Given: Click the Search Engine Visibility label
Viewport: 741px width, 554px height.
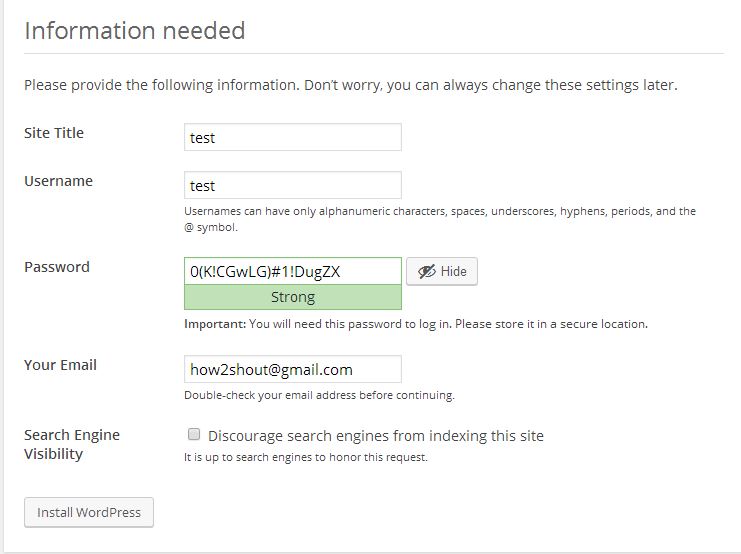Looking at the screenshot, I should [71, 444].
